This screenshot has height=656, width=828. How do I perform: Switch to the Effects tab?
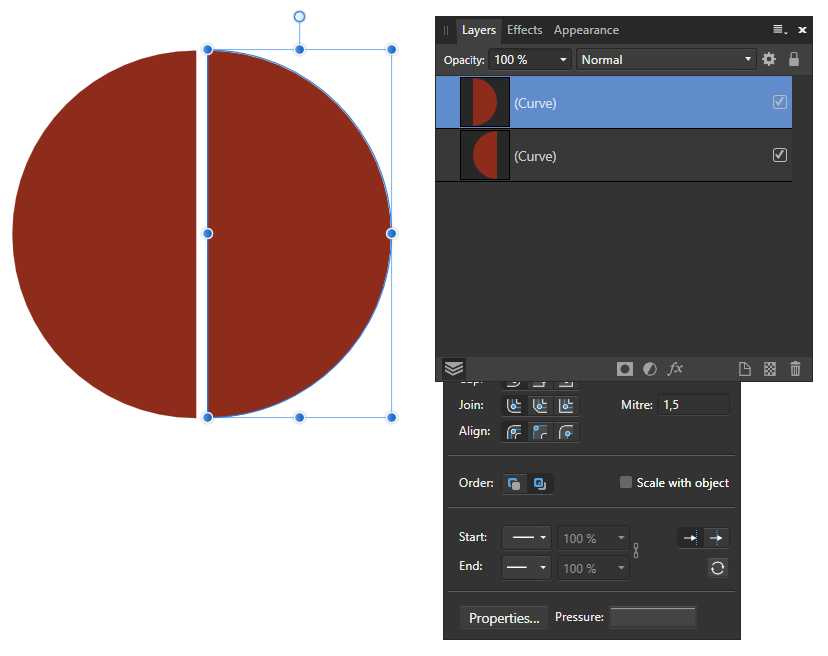524,30
